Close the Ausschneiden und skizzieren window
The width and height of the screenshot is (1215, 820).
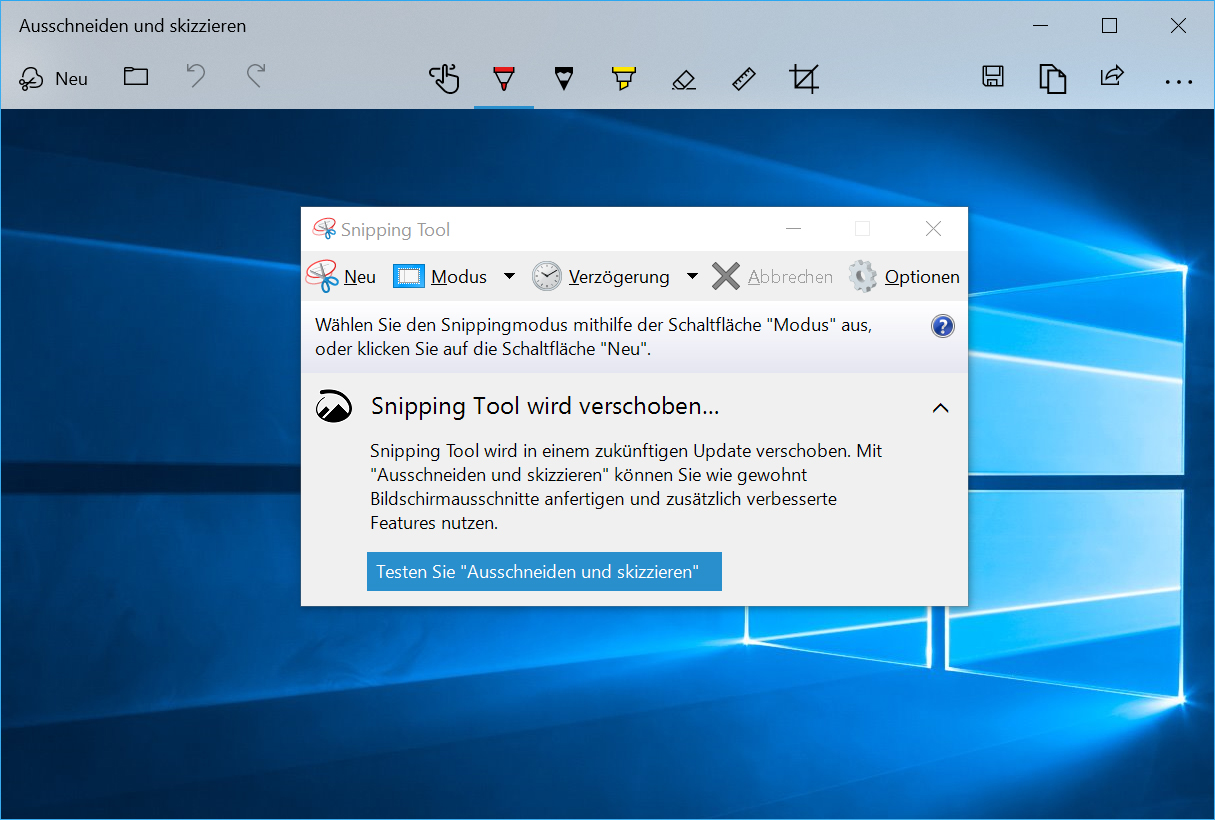tap(1178, 26)
